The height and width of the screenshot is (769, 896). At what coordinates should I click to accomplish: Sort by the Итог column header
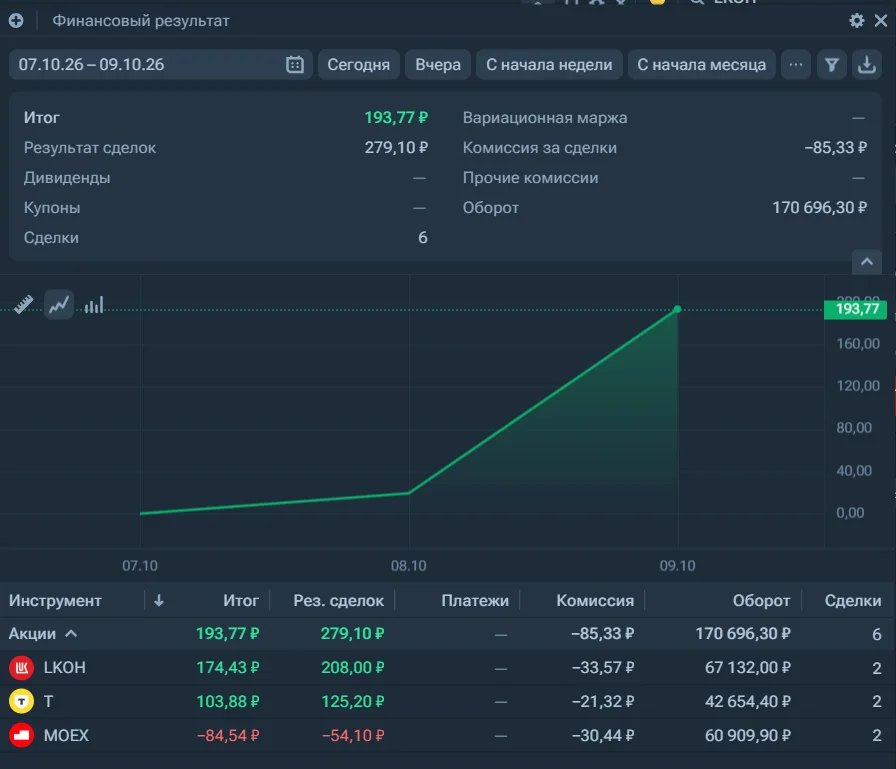tap(241, 600)
